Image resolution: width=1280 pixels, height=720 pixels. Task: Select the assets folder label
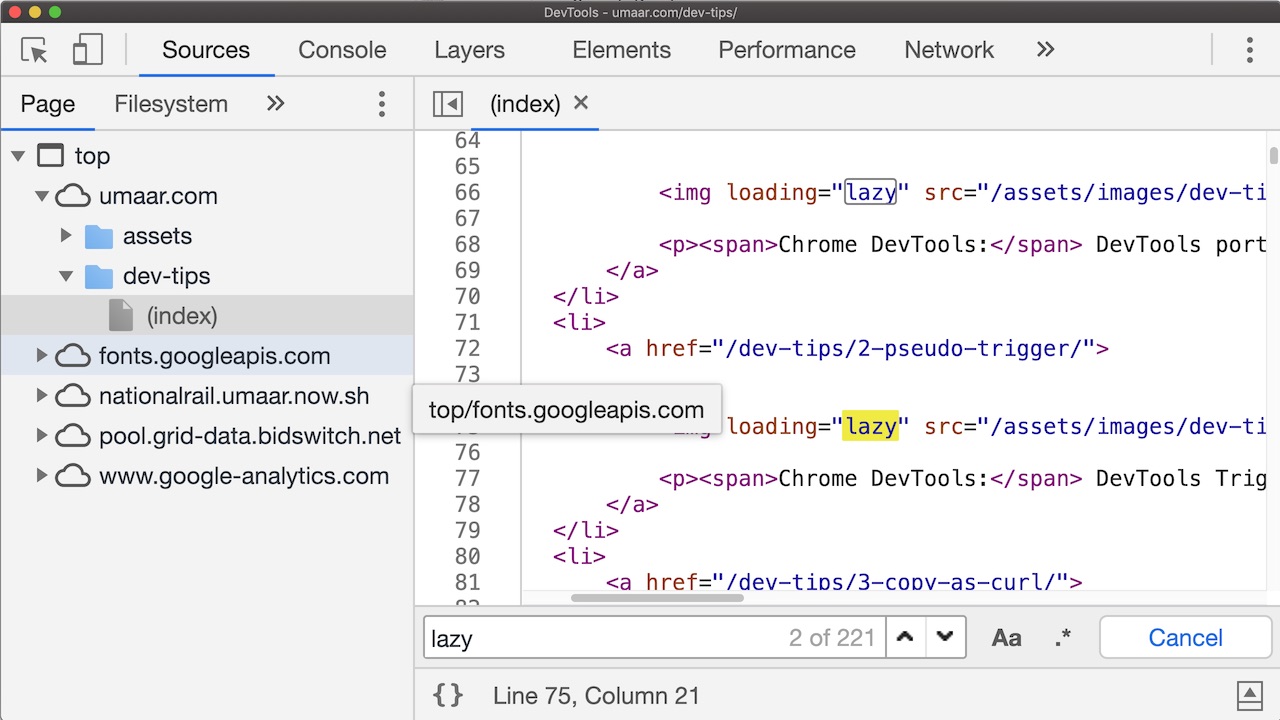tap(157, 236)
